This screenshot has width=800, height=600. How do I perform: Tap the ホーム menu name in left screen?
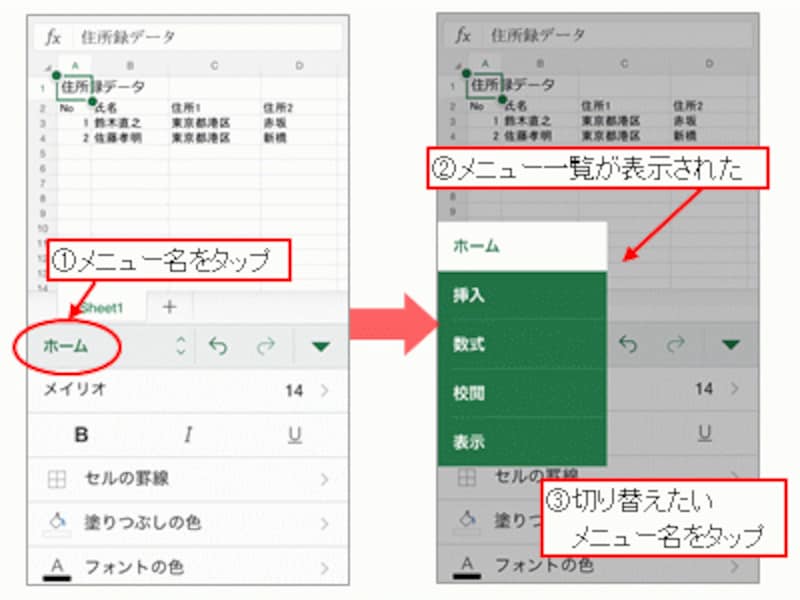tap(65, 346)
